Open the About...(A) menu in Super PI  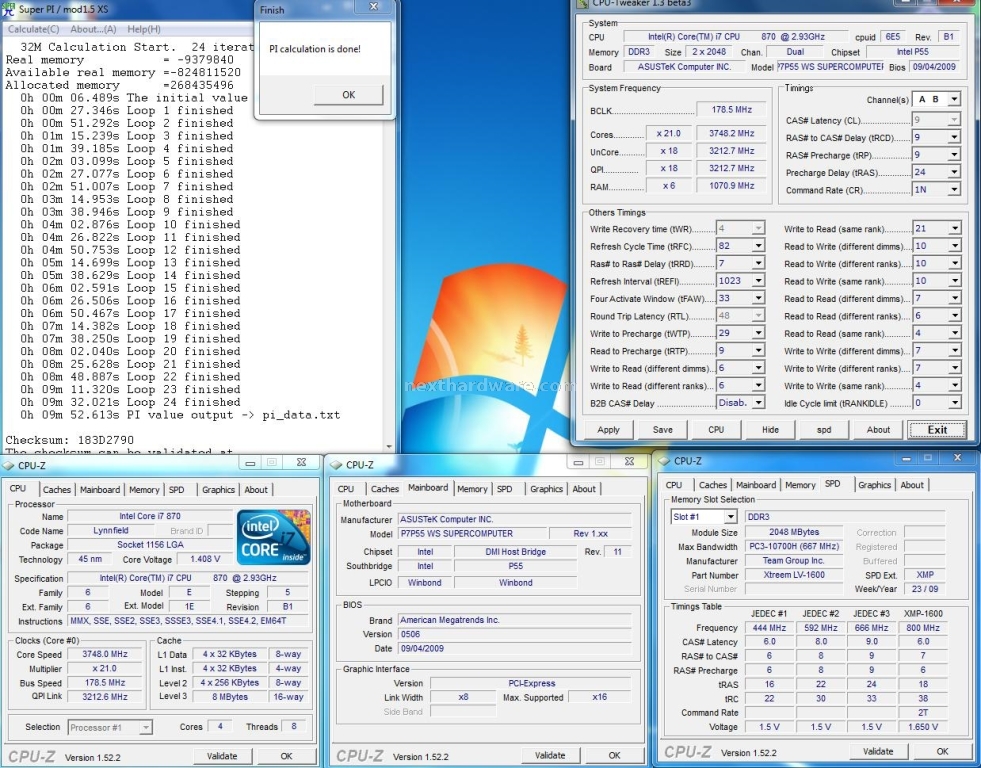click(93, 29)
